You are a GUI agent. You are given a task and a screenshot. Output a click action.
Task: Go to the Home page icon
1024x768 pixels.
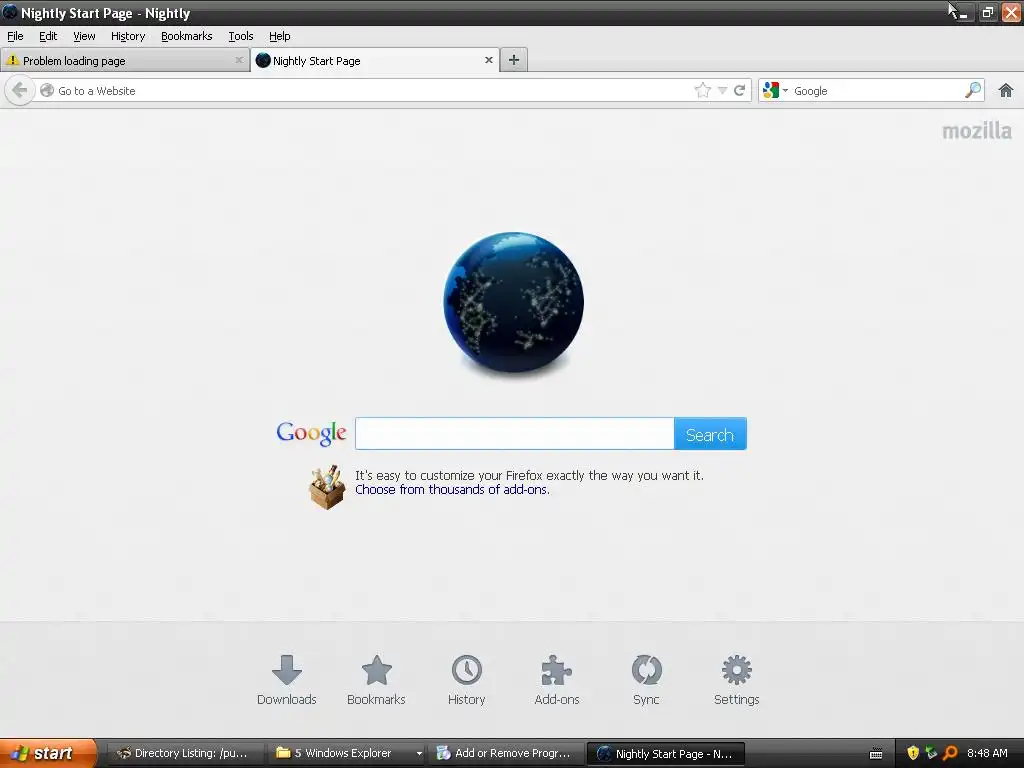pos(1006,90)
